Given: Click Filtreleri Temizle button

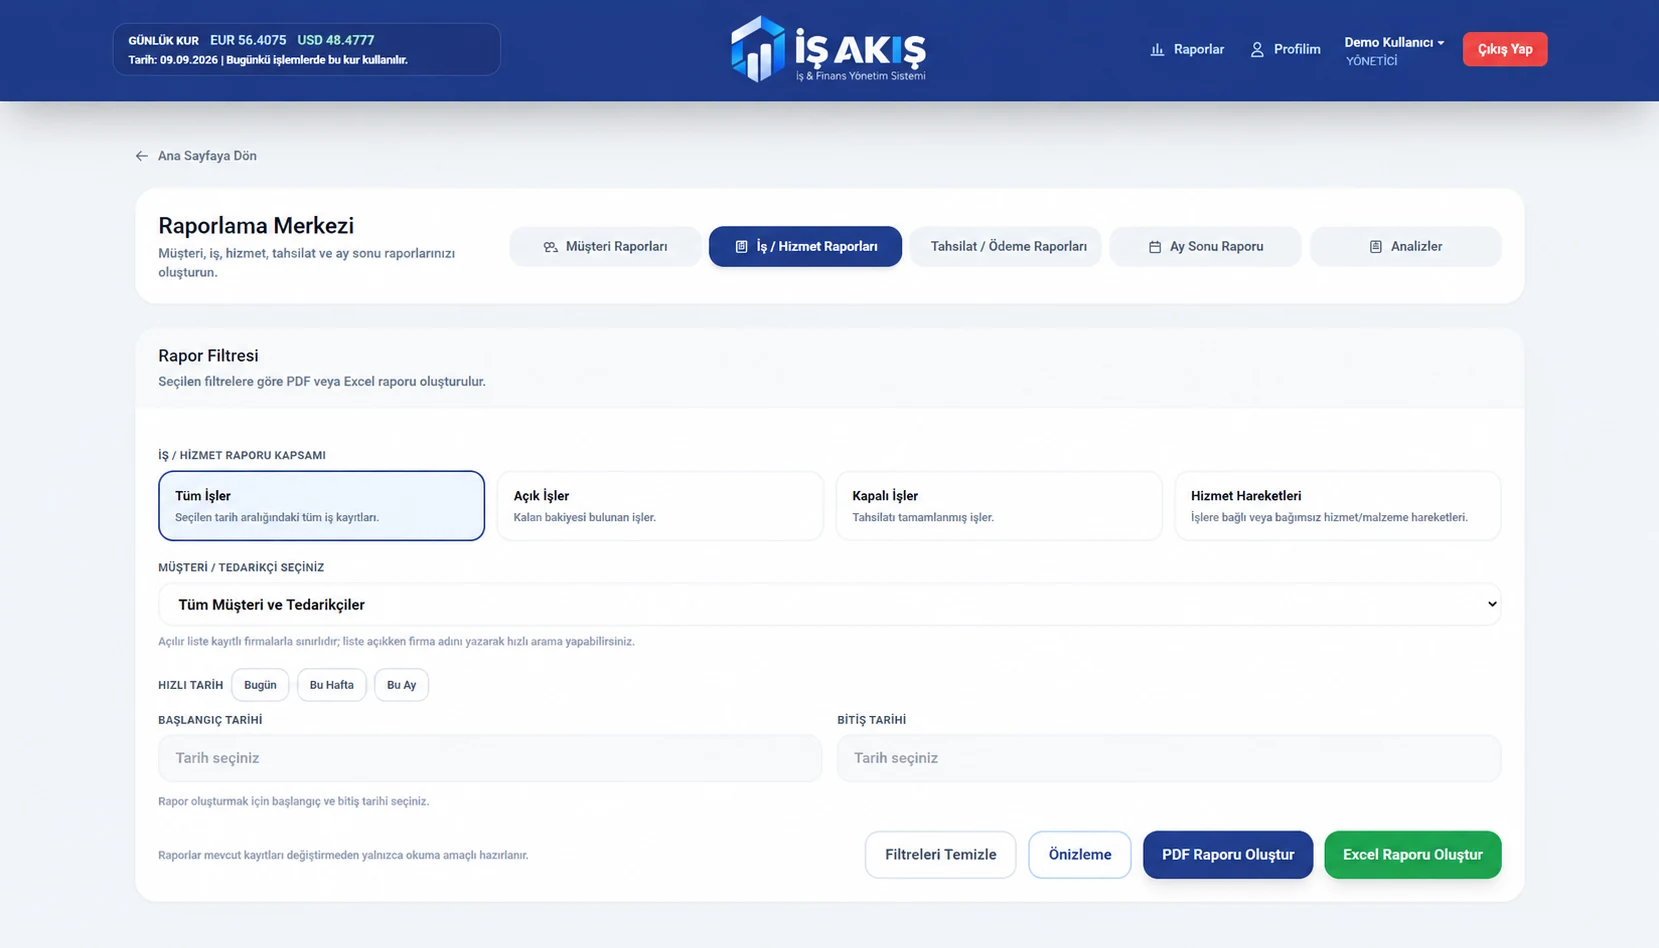Looking at the screenshot, I should point(940,855).
